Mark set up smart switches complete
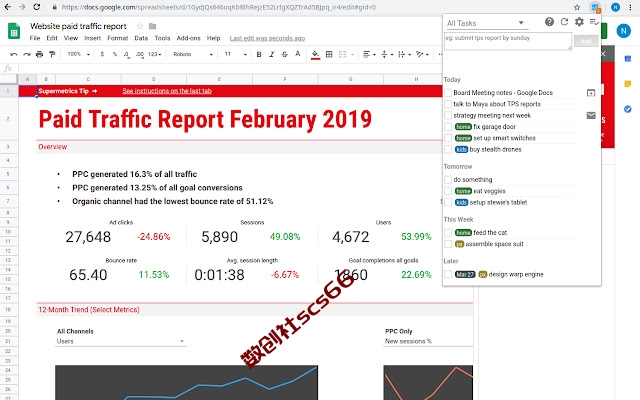This screenshot has height=400, width=640. 448,138
